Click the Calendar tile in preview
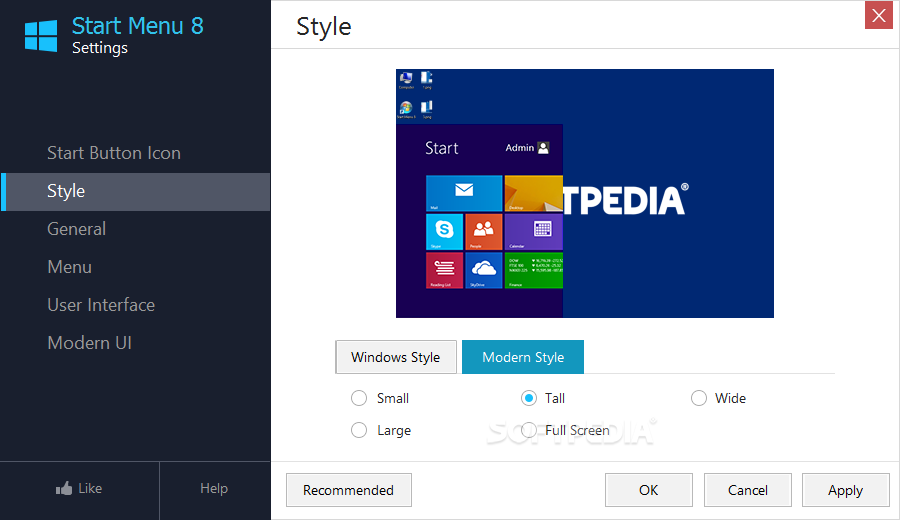Viewport: 900px width, 520px height. coord(533,232)
